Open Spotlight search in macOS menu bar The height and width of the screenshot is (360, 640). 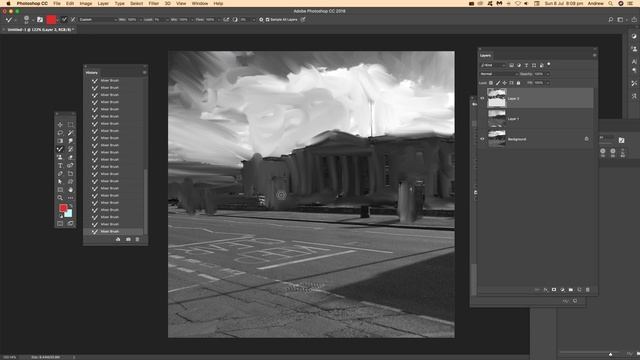point(611,3)
